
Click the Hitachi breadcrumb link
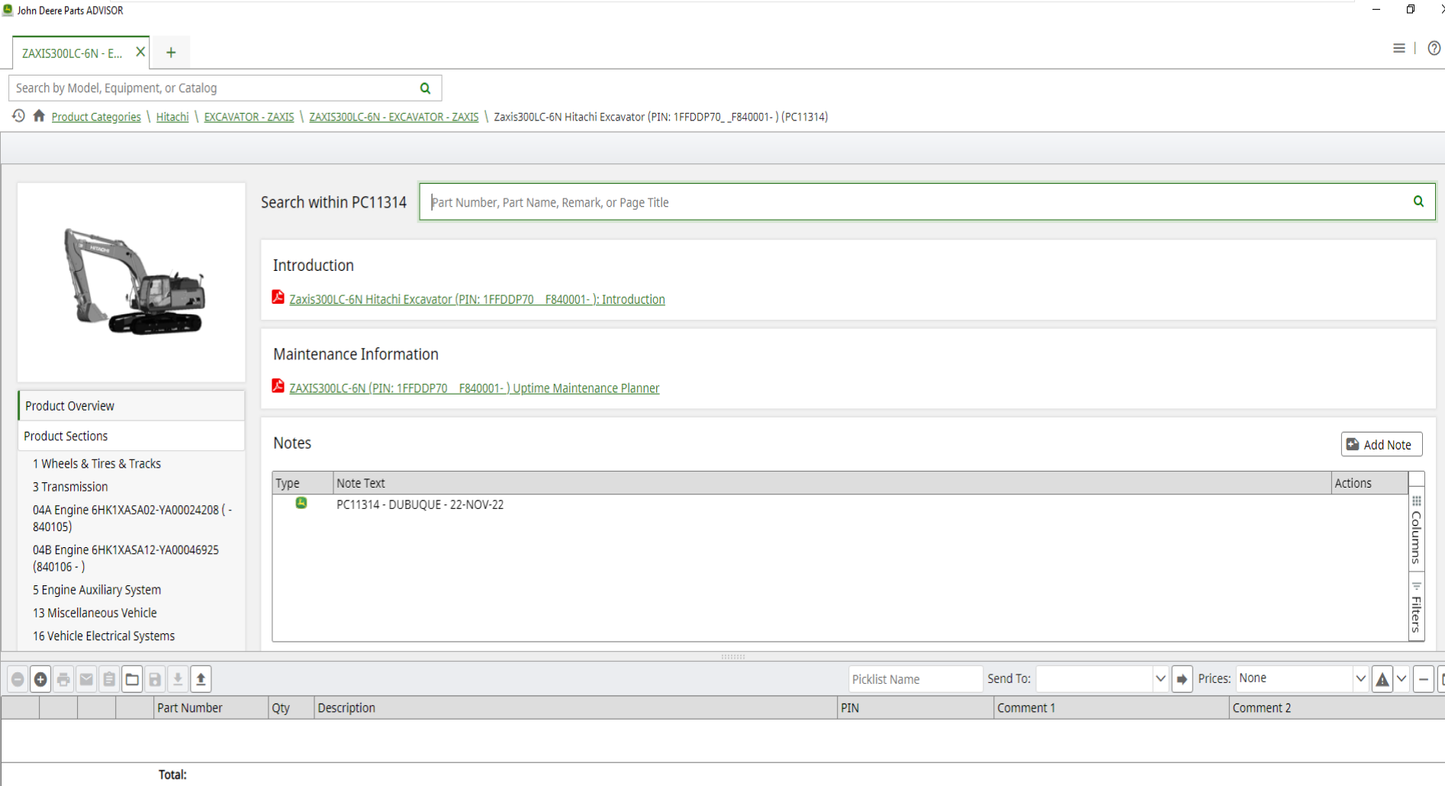point(172,117)
